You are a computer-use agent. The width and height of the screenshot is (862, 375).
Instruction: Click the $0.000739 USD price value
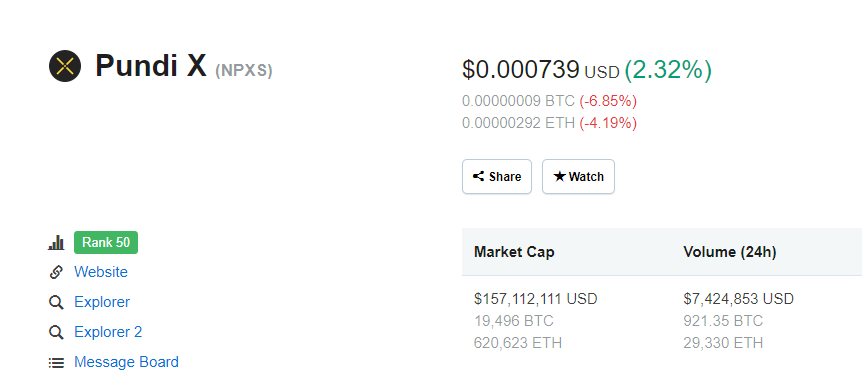(x=541, y=70)
